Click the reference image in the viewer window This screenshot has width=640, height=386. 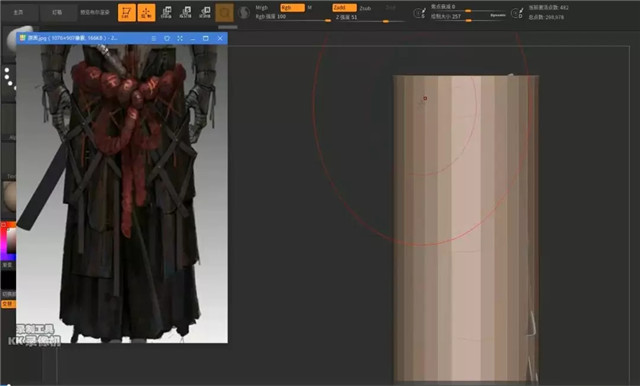(122, 194)
